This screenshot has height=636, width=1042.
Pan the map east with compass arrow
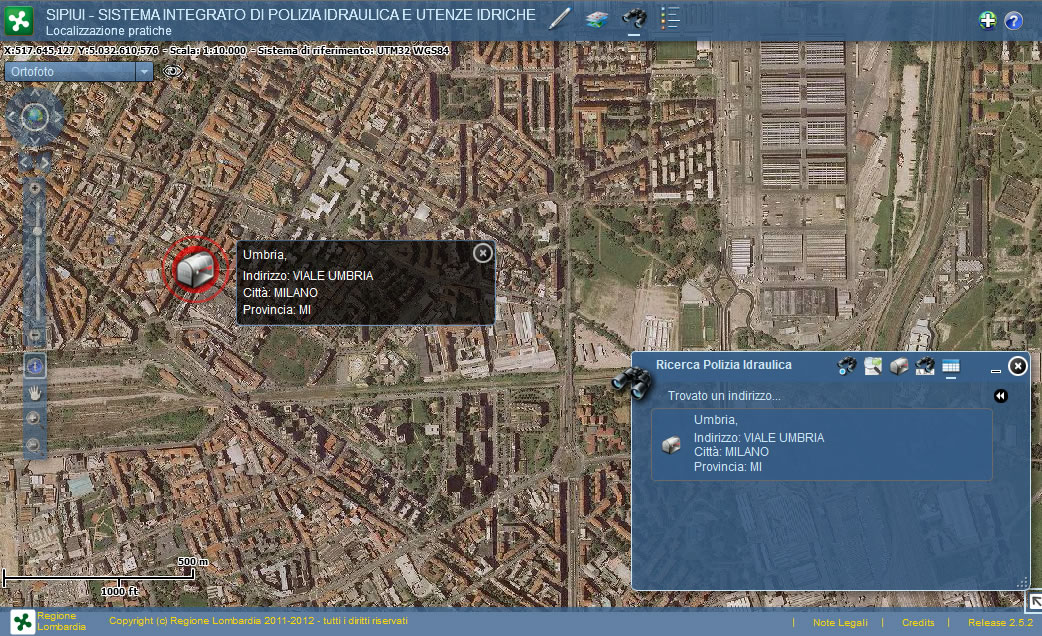58,118
